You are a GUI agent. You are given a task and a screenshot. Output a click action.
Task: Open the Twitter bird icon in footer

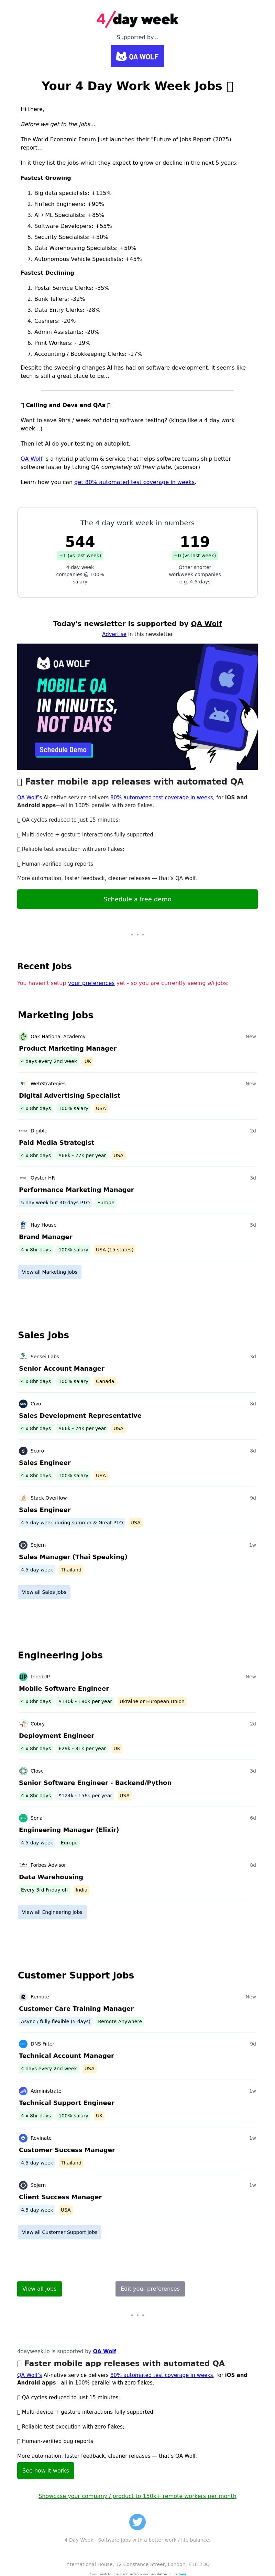point(137,2522)
